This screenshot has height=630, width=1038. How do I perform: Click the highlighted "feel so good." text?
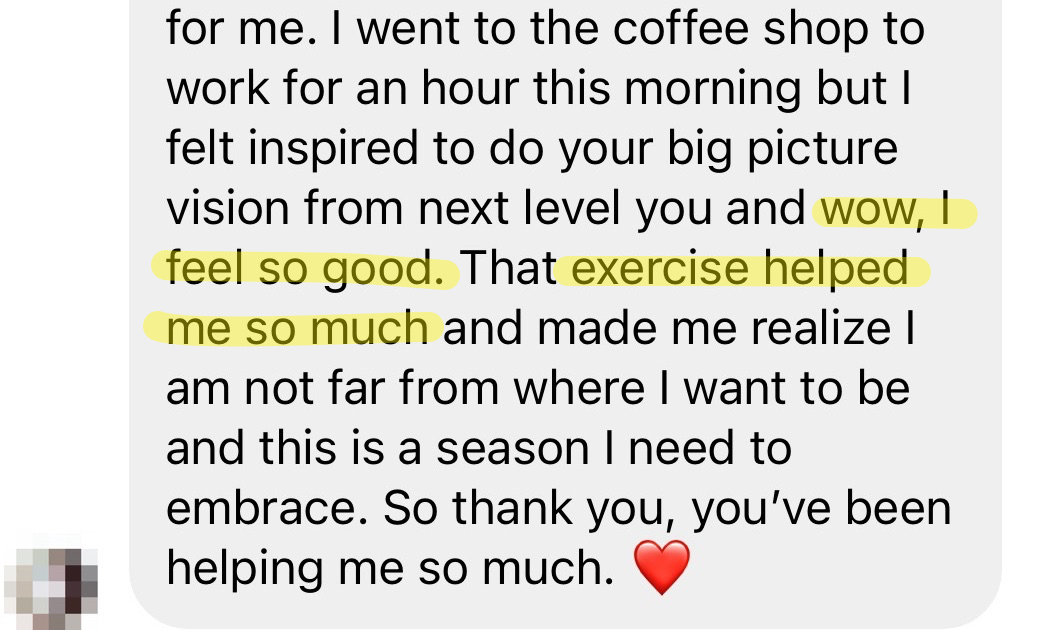305,268
